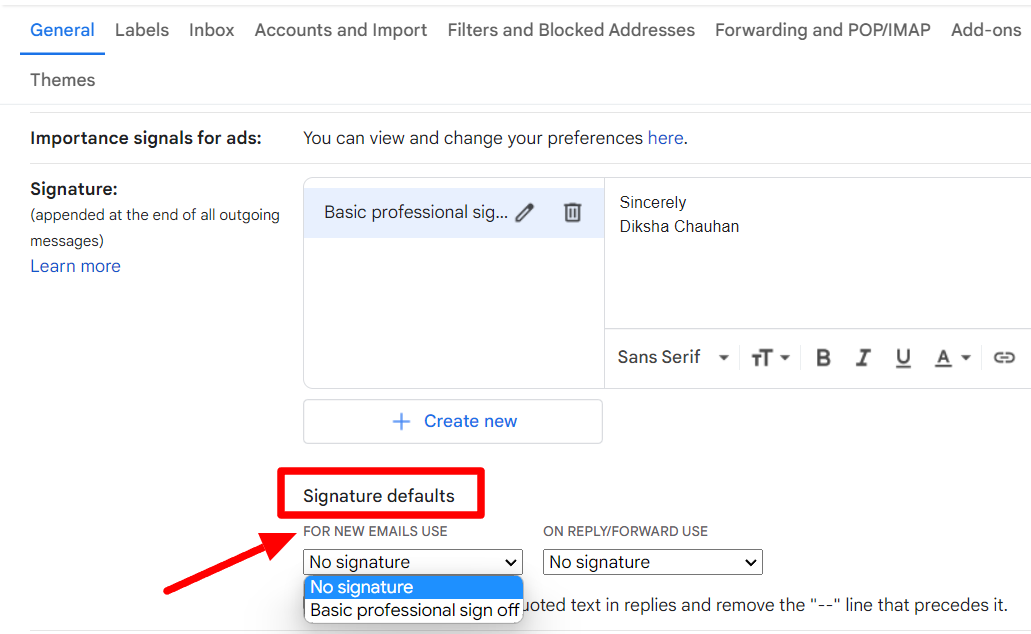Open the Learn more link
1031x634 pixels.
76,266
